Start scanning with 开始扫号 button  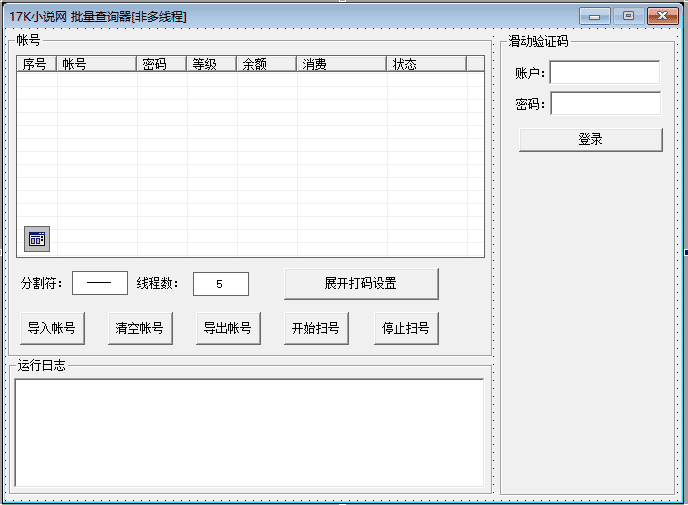pyautogui.click(x=316, y=328)
